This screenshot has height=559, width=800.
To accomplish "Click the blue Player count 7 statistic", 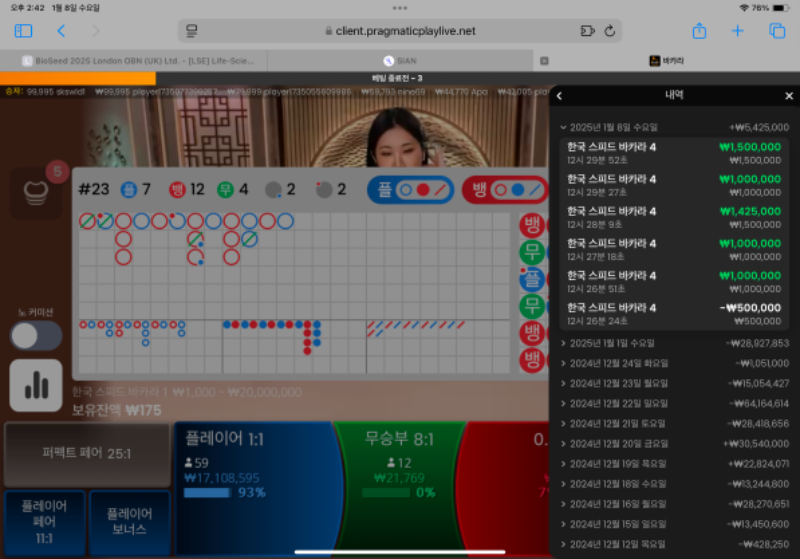I will 136,190.
